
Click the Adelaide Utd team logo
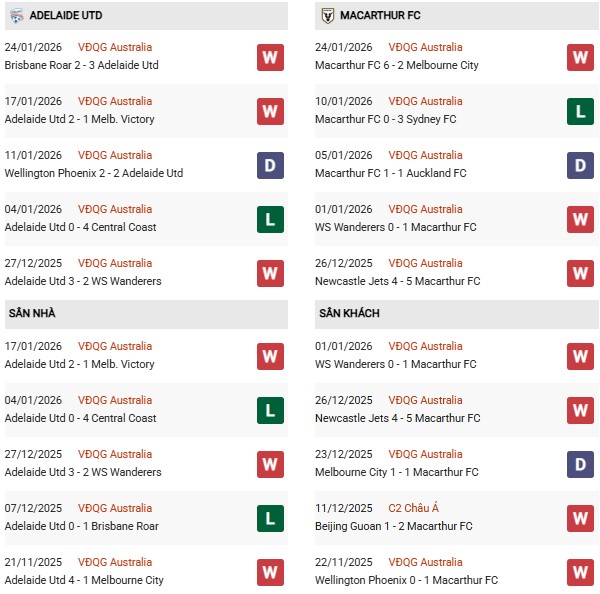(17, 16)
